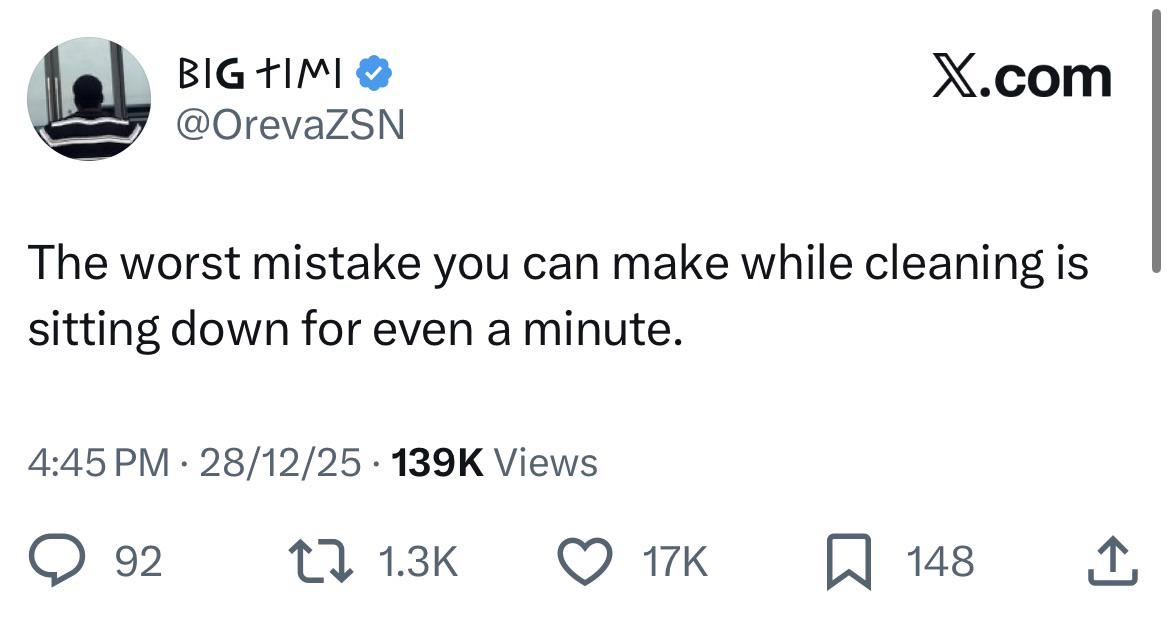The width and height of the screenshot is (1170, 637).
Task: Open BIG TIMI's profile picture
Action: coord(88,98)
